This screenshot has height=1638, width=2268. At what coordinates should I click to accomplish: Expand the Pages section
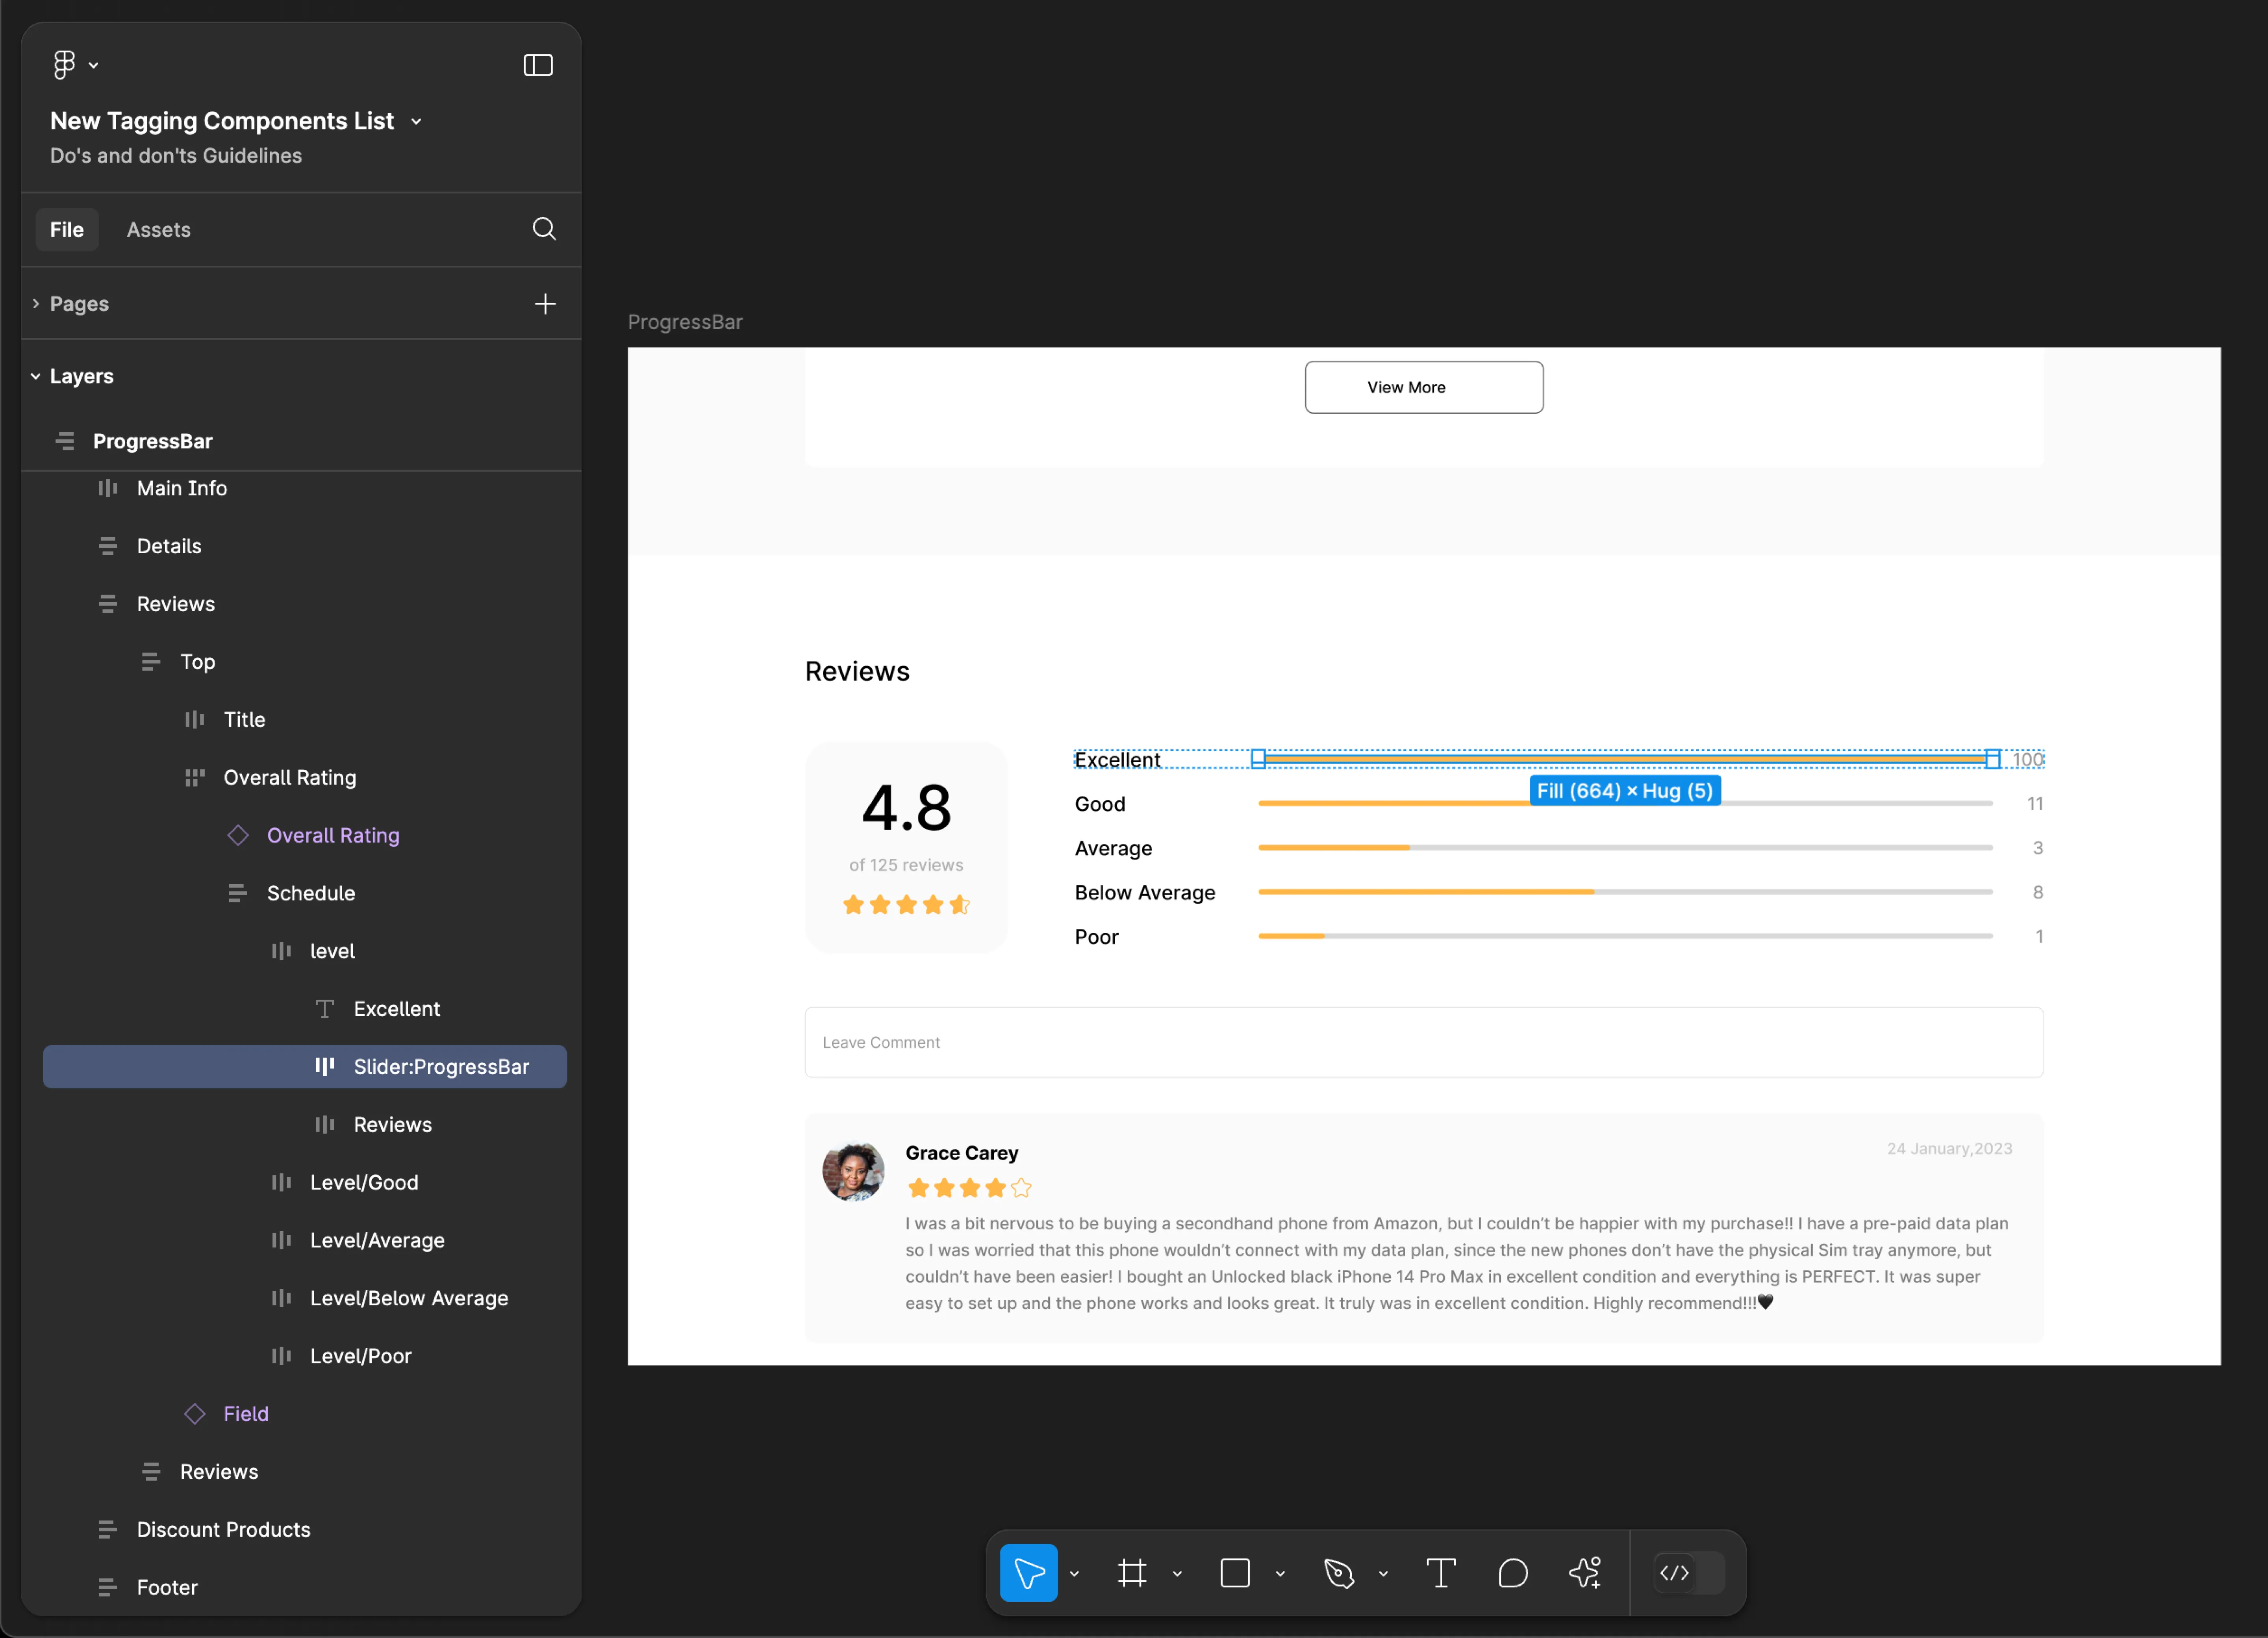click(36, 303)
